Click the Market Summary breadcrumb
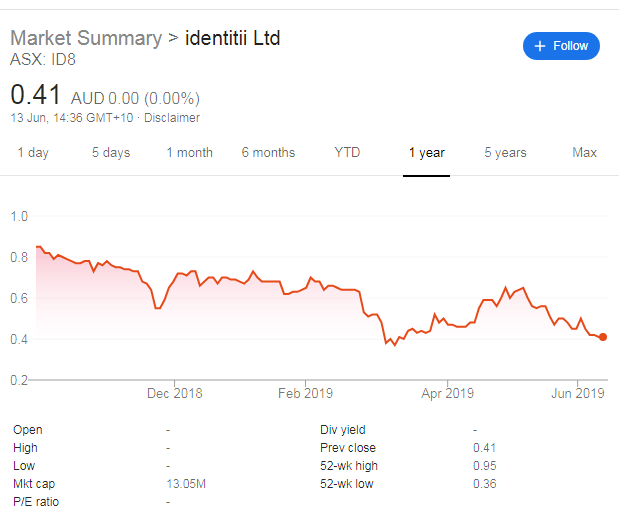Viewport: 619px width, 512px height. click(85, 38)
